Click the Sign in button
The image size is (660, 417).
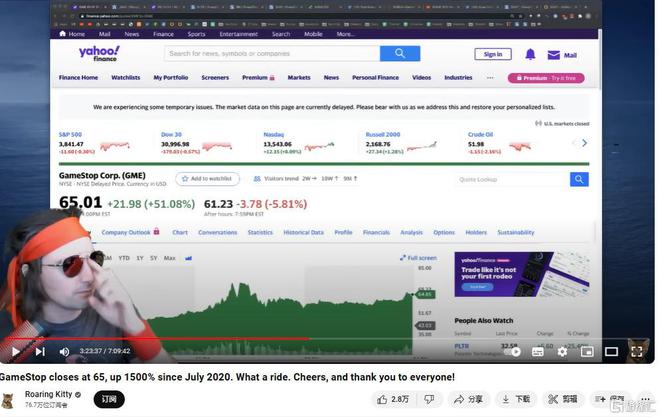click(493, 54)
